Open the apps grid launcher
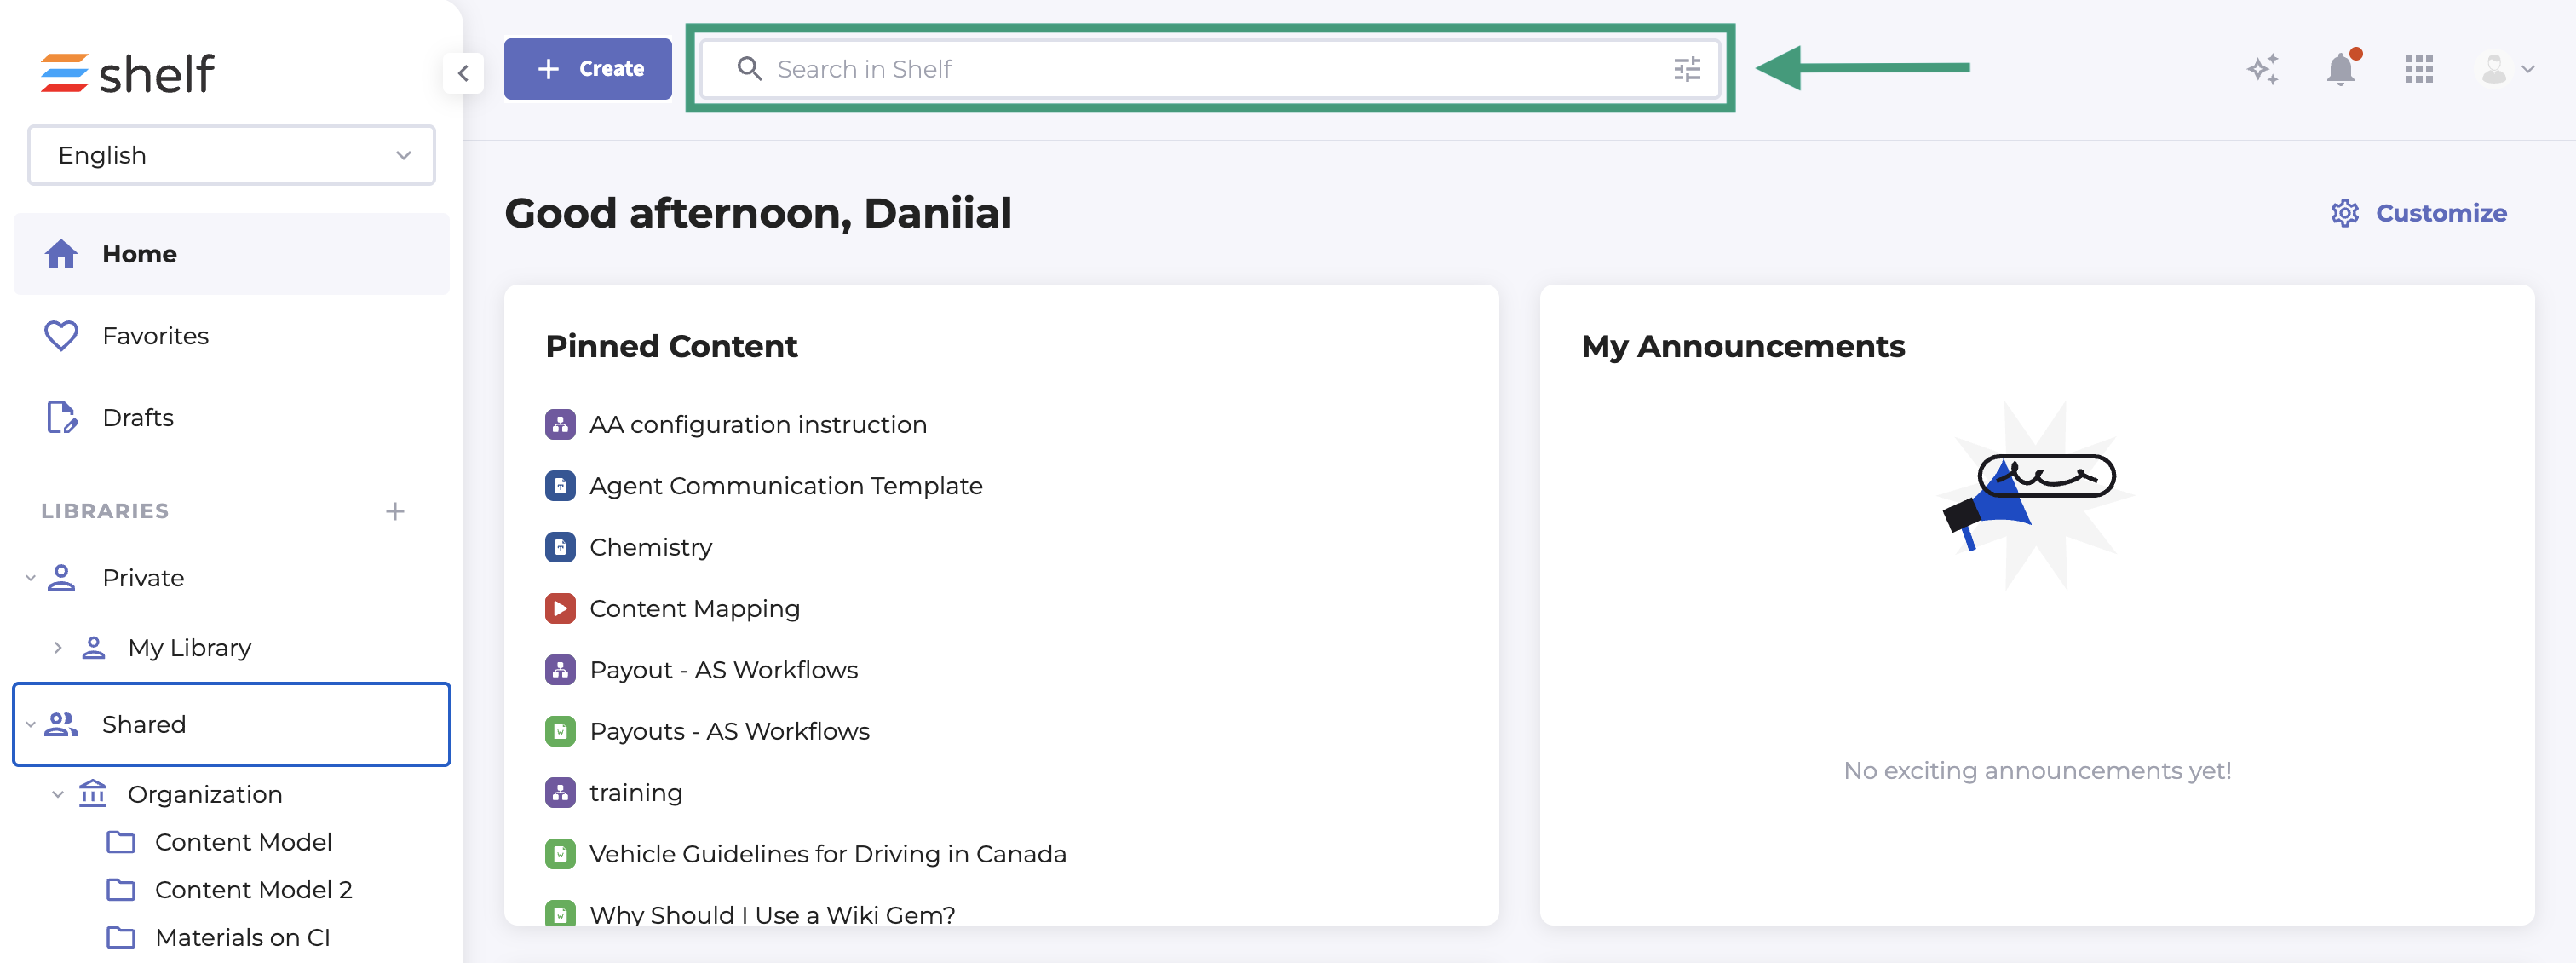2576x963 pixels. point(2418,69)
